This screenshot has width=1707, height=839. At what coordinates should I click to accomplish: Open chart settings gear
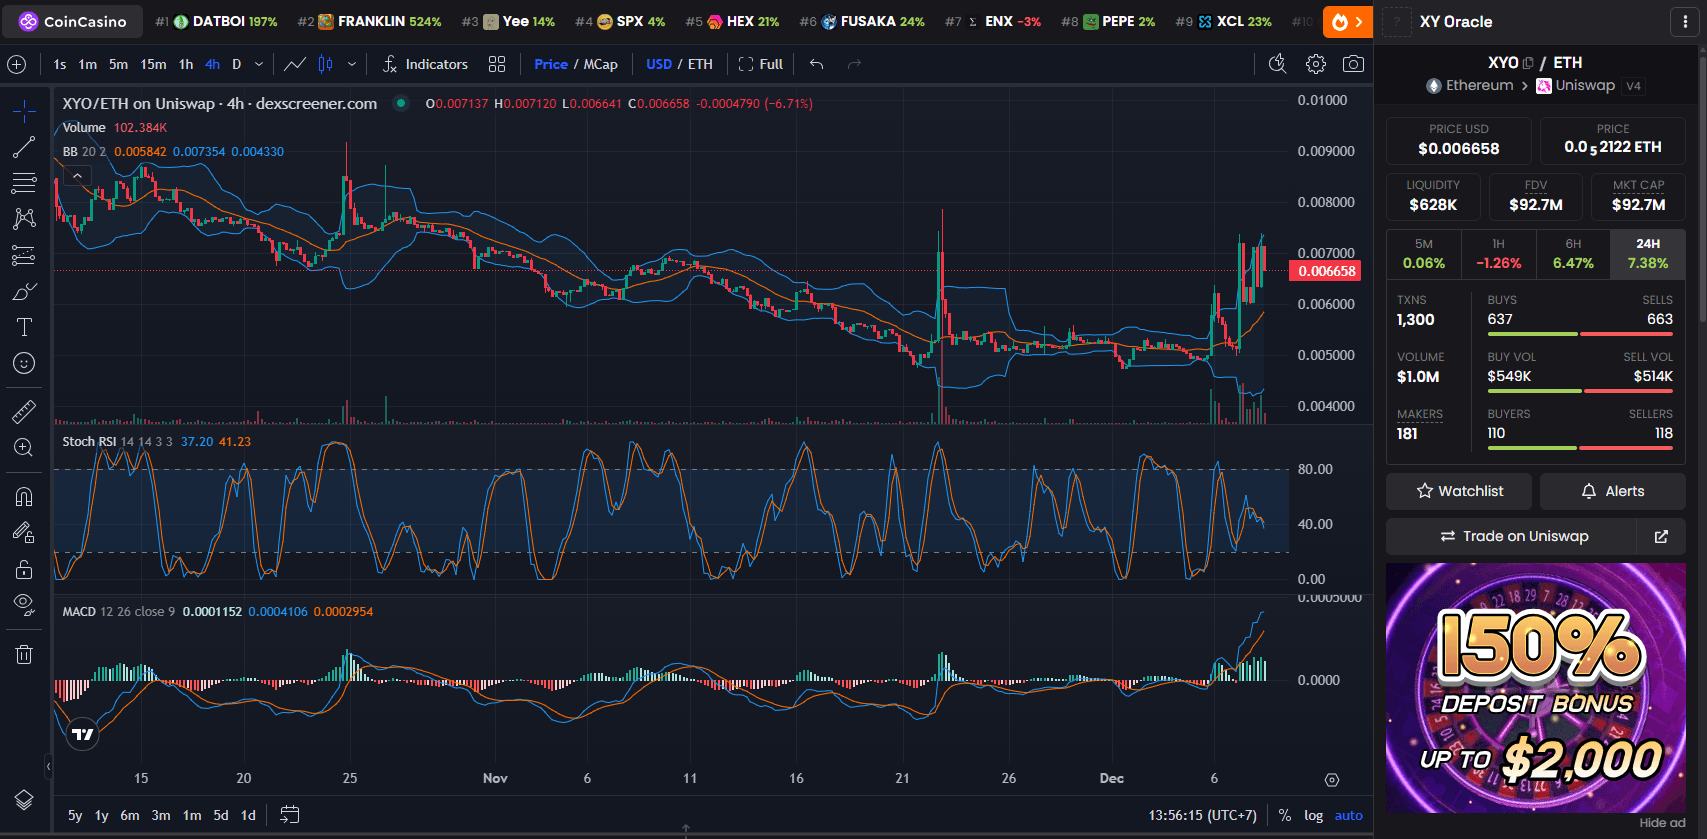tap(1316, 64)
